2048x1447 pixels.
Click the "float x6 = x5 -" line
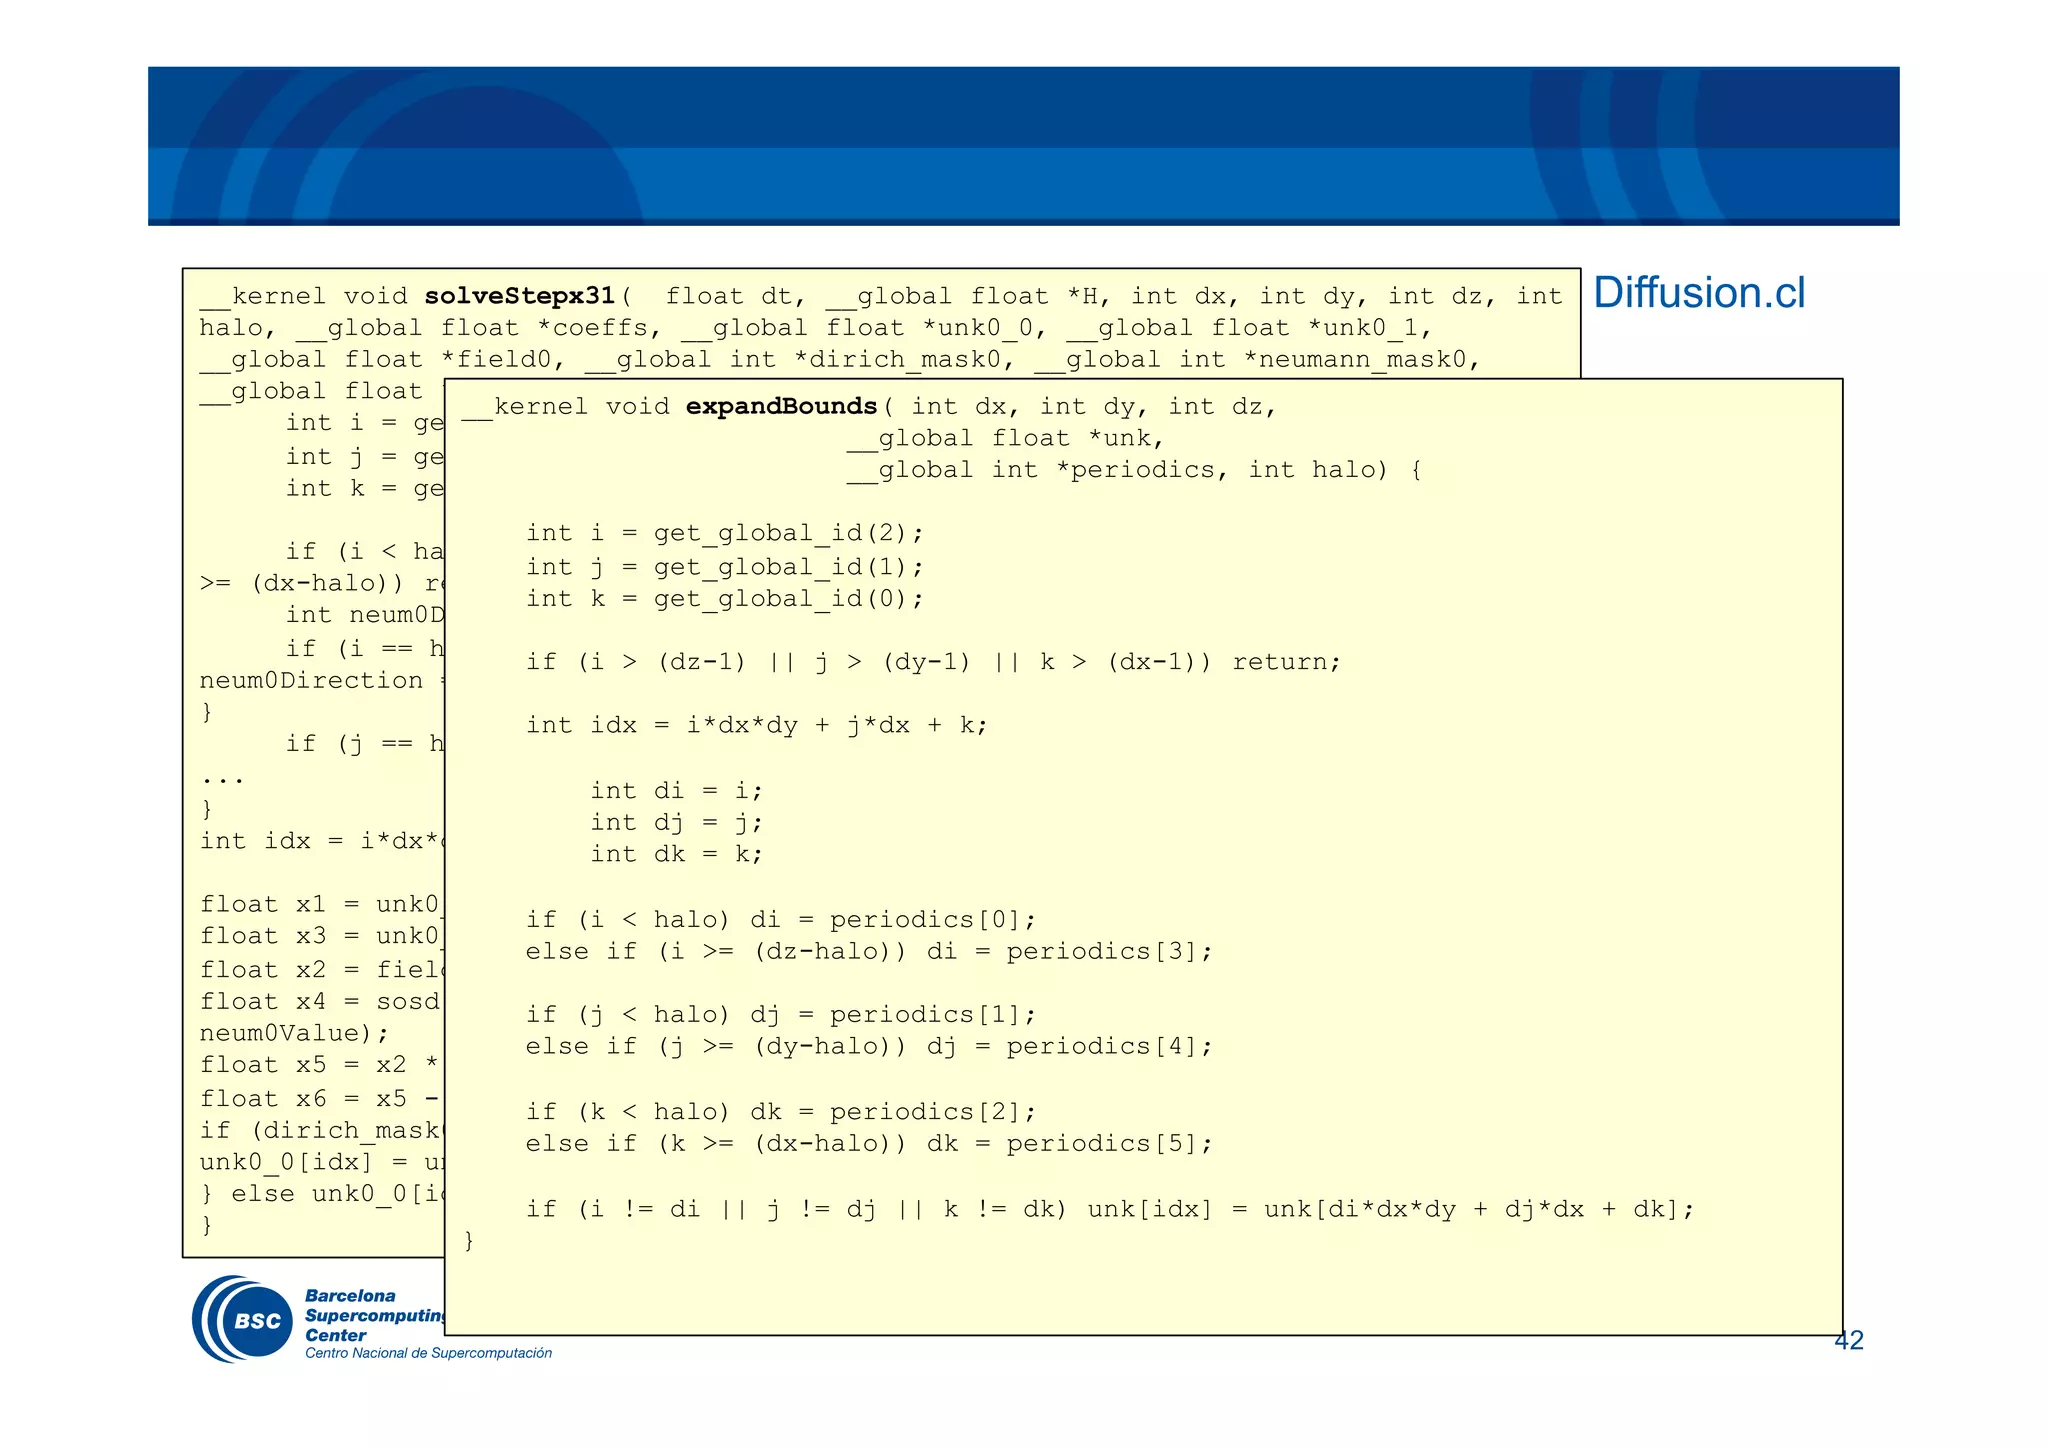[320, 1098]
